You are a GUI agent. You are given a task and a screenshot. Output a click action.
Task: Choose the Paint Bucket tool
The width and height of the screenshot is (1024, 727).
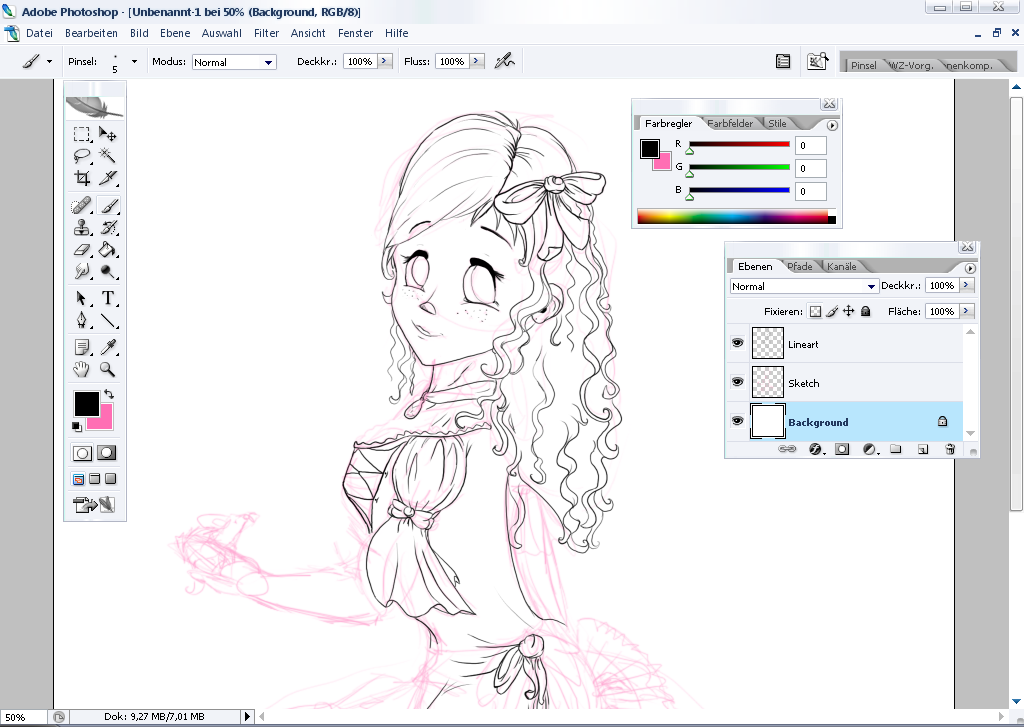point(108,250)
